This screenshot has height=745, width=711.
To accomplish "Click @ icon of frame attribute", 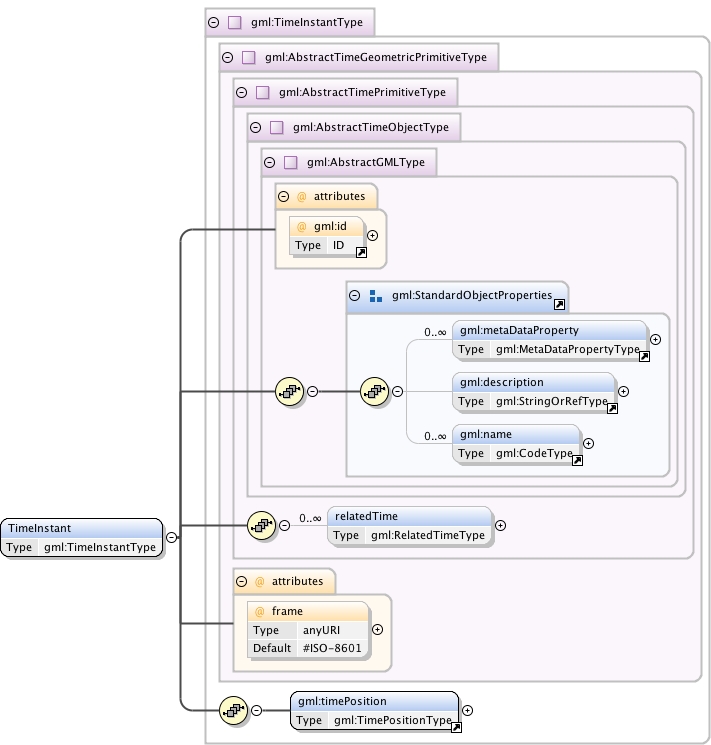I will (259, 611).
